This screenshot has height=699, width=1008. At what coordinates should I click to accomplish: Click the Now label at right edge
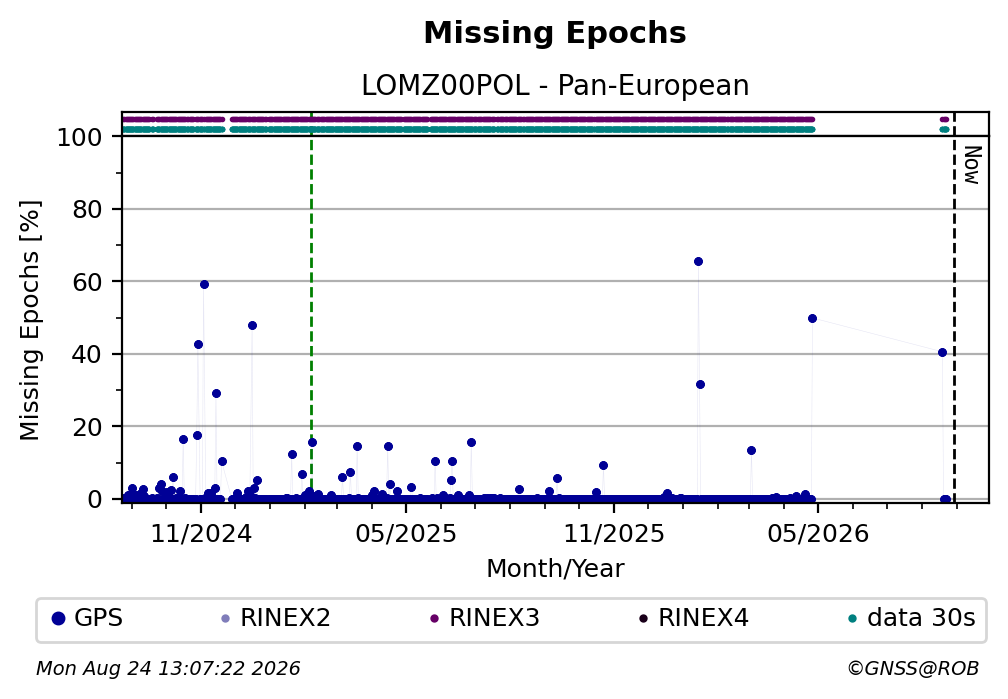pyautogui.click(x=972, y=165)
